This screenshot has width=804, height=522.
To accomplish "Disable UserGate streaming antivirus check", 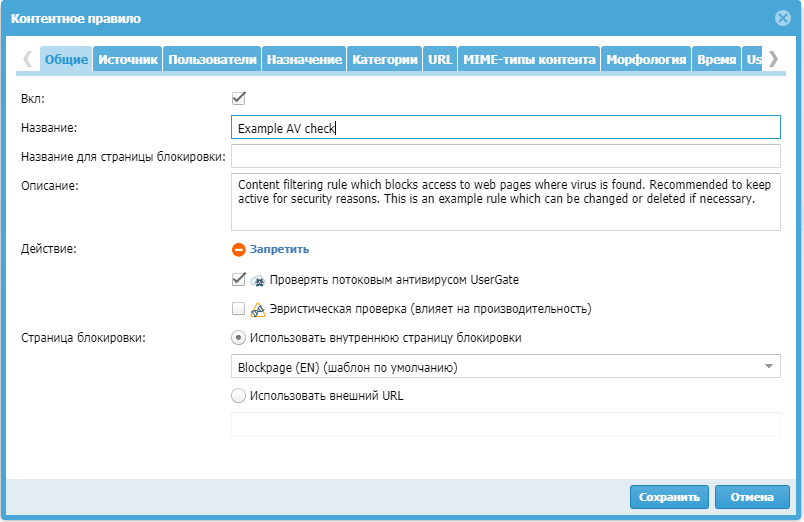I will pyautogui.click(x=238, y=280).
